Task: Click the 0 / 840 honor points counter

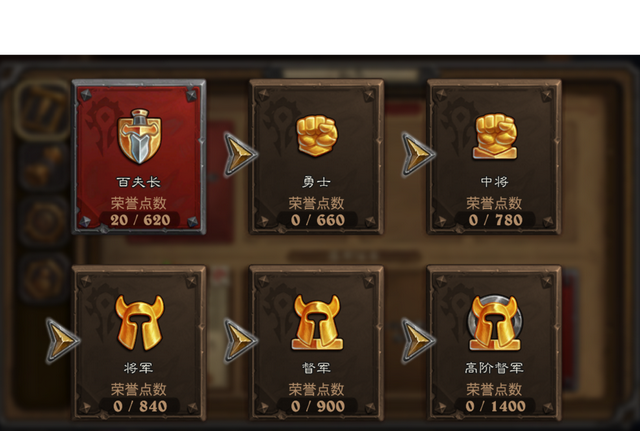Action: coord(140,406)
